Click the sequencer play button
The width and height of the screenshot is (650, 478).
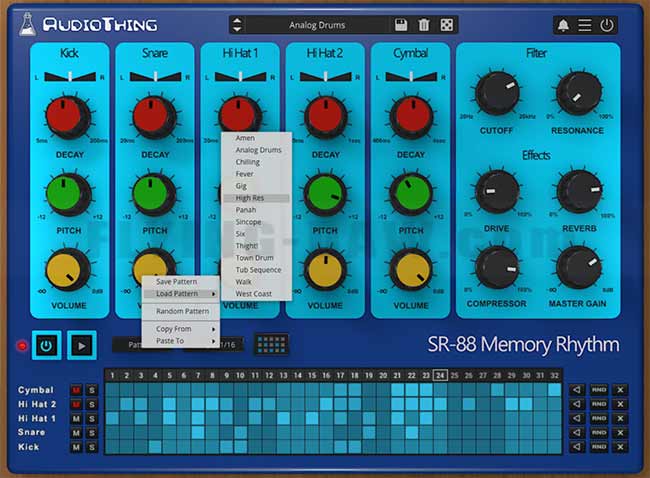[82, 345]
